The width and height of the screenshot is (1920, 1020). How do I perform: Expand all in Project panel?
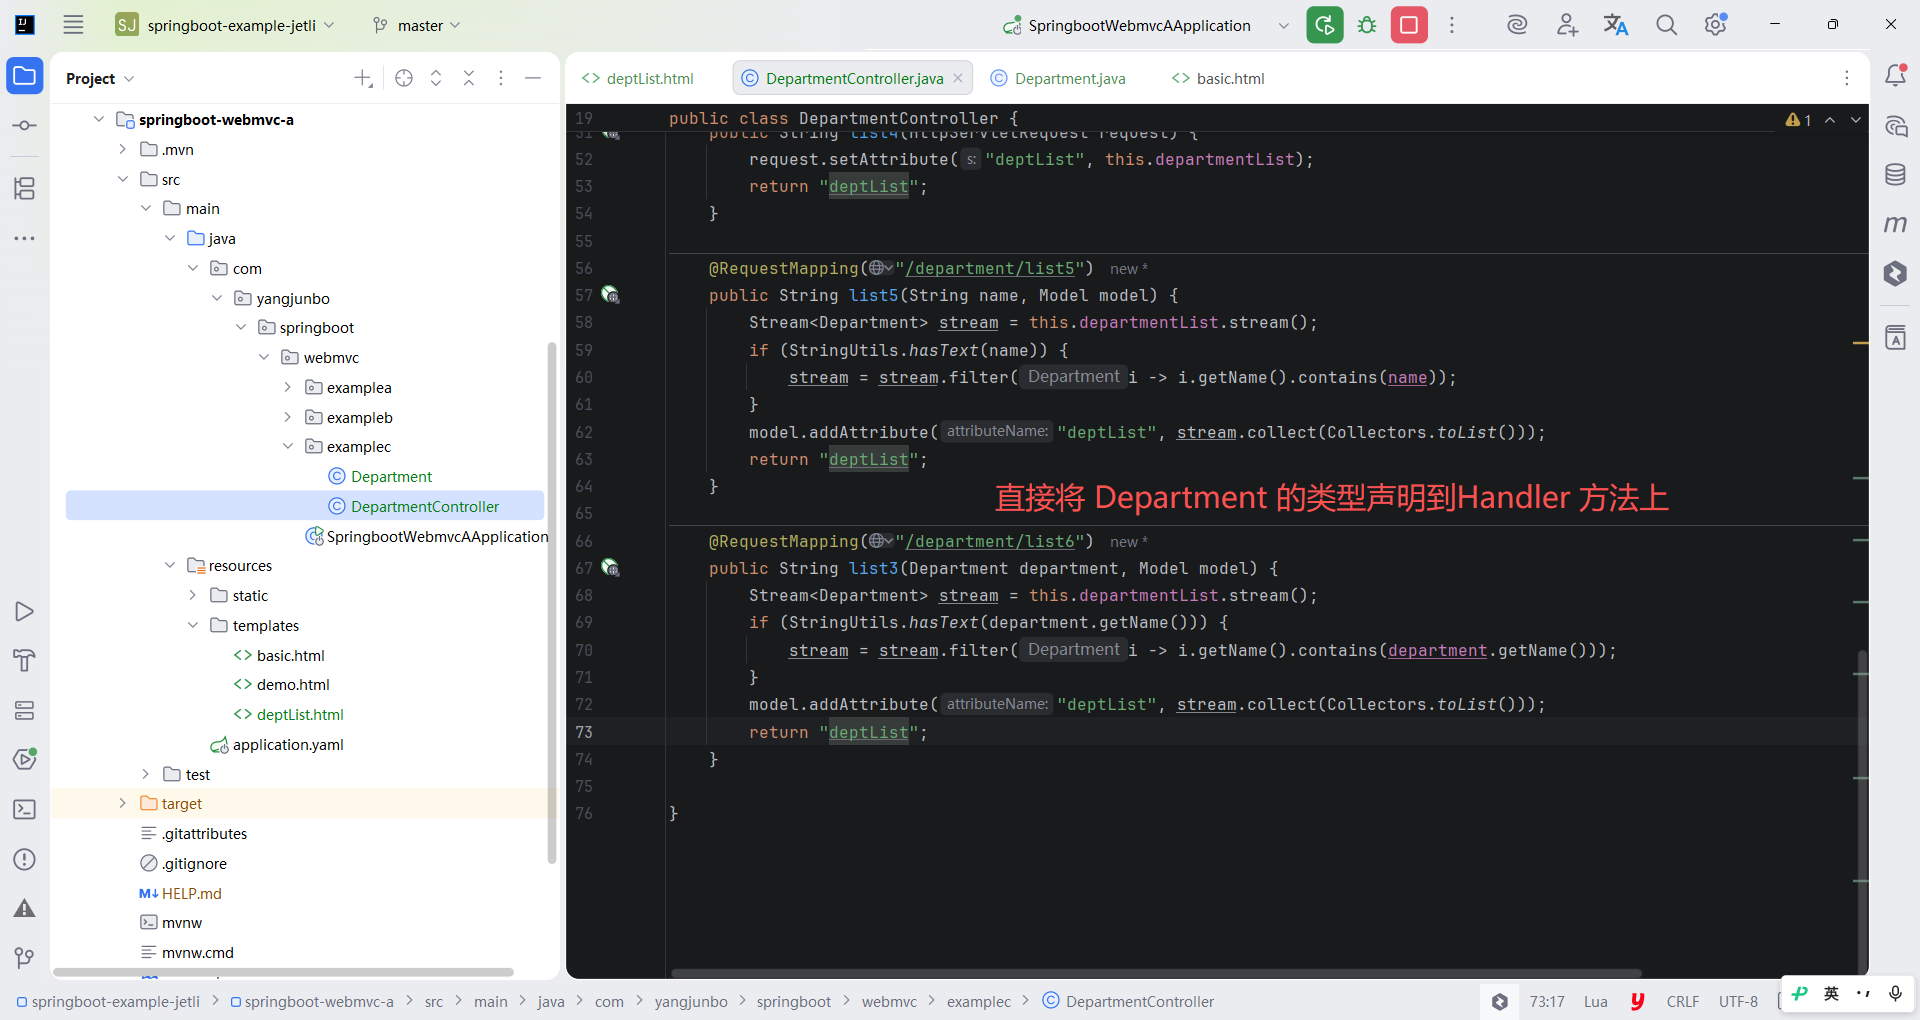(x=436, y=78)
